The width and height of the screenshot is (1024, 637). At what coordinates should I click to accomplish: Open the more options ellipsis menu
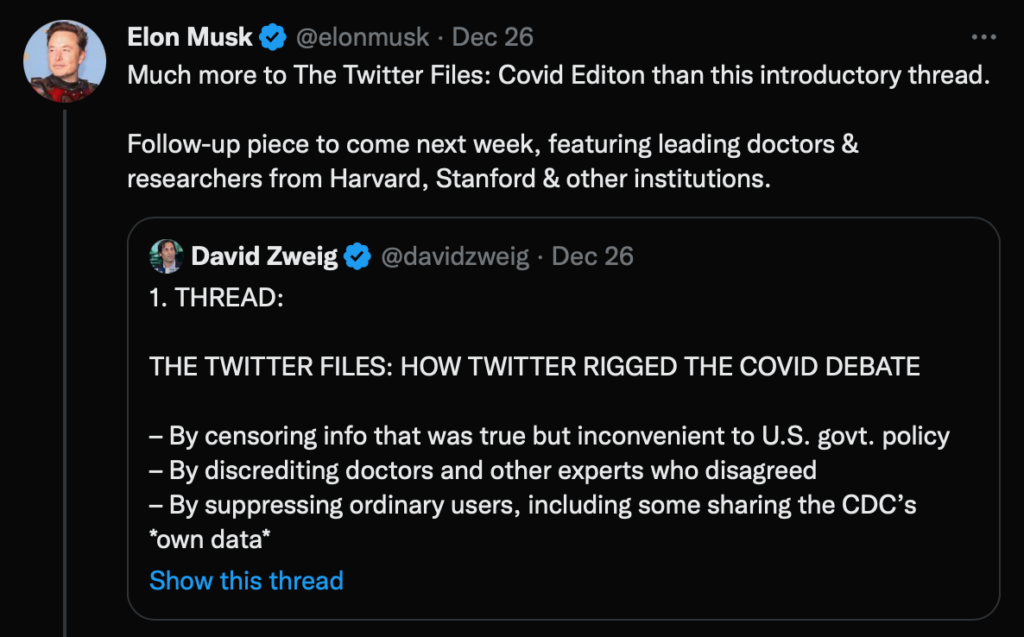click(985, 37)
